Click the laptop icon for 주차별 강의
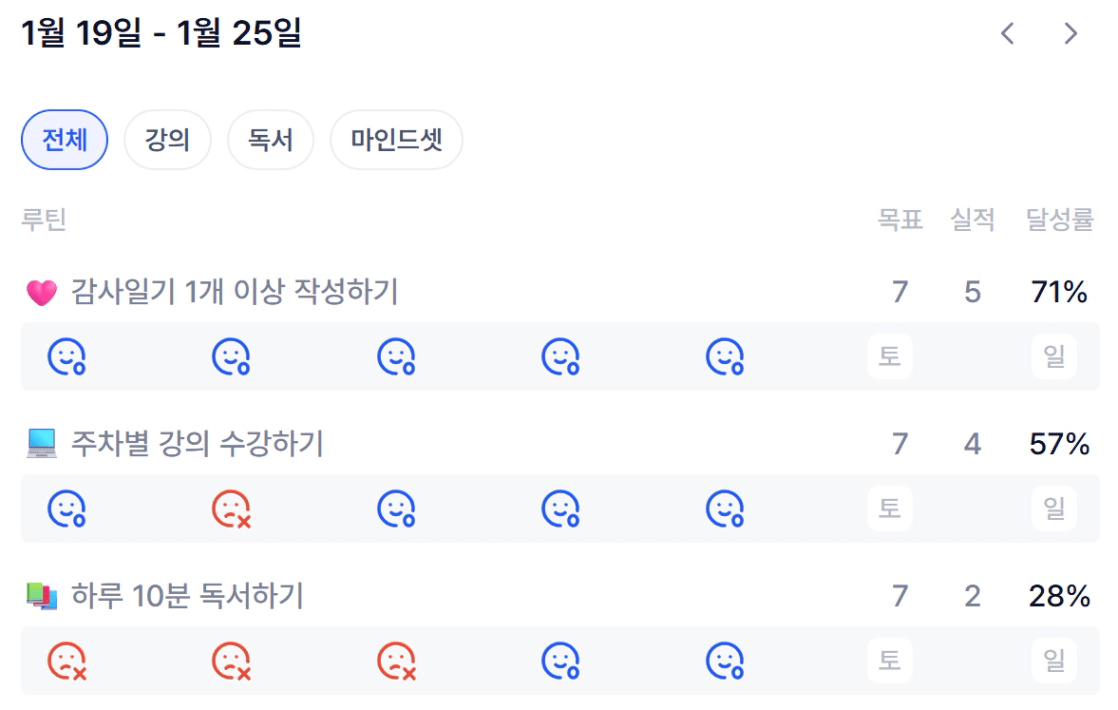 pos(41,444)
